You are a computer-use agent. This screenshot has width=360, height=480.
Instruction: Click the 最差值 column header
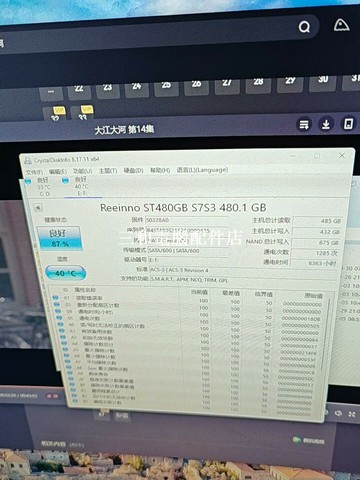[x=231, y=293]
